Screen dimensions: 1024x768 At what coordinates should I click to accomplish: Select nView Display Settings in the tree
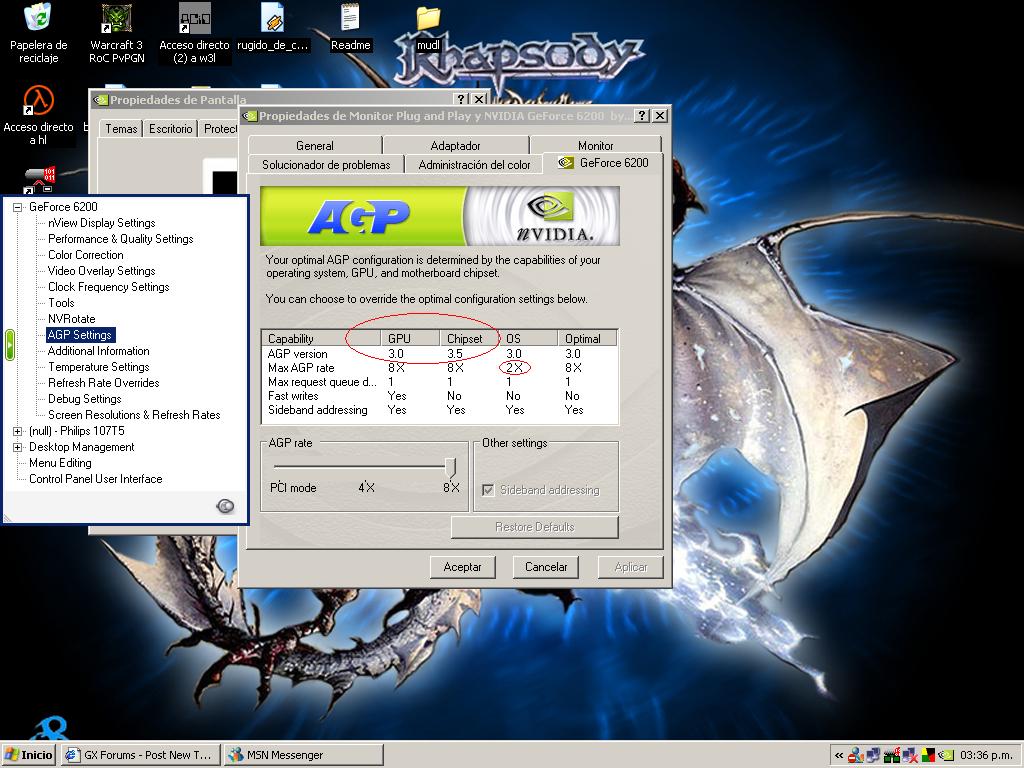tap(102, 223)
